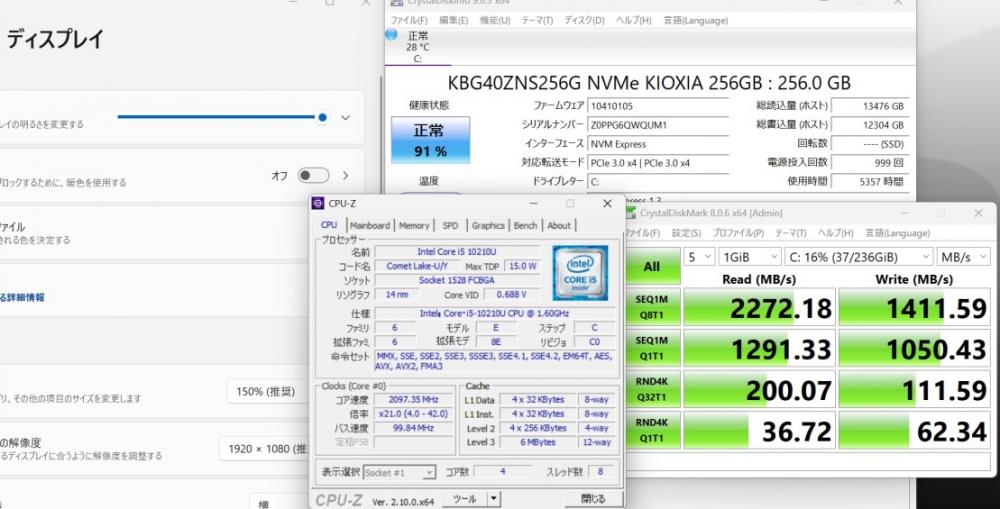Run the SEQ1M Q1T1 benchmark button

[652, 348]
